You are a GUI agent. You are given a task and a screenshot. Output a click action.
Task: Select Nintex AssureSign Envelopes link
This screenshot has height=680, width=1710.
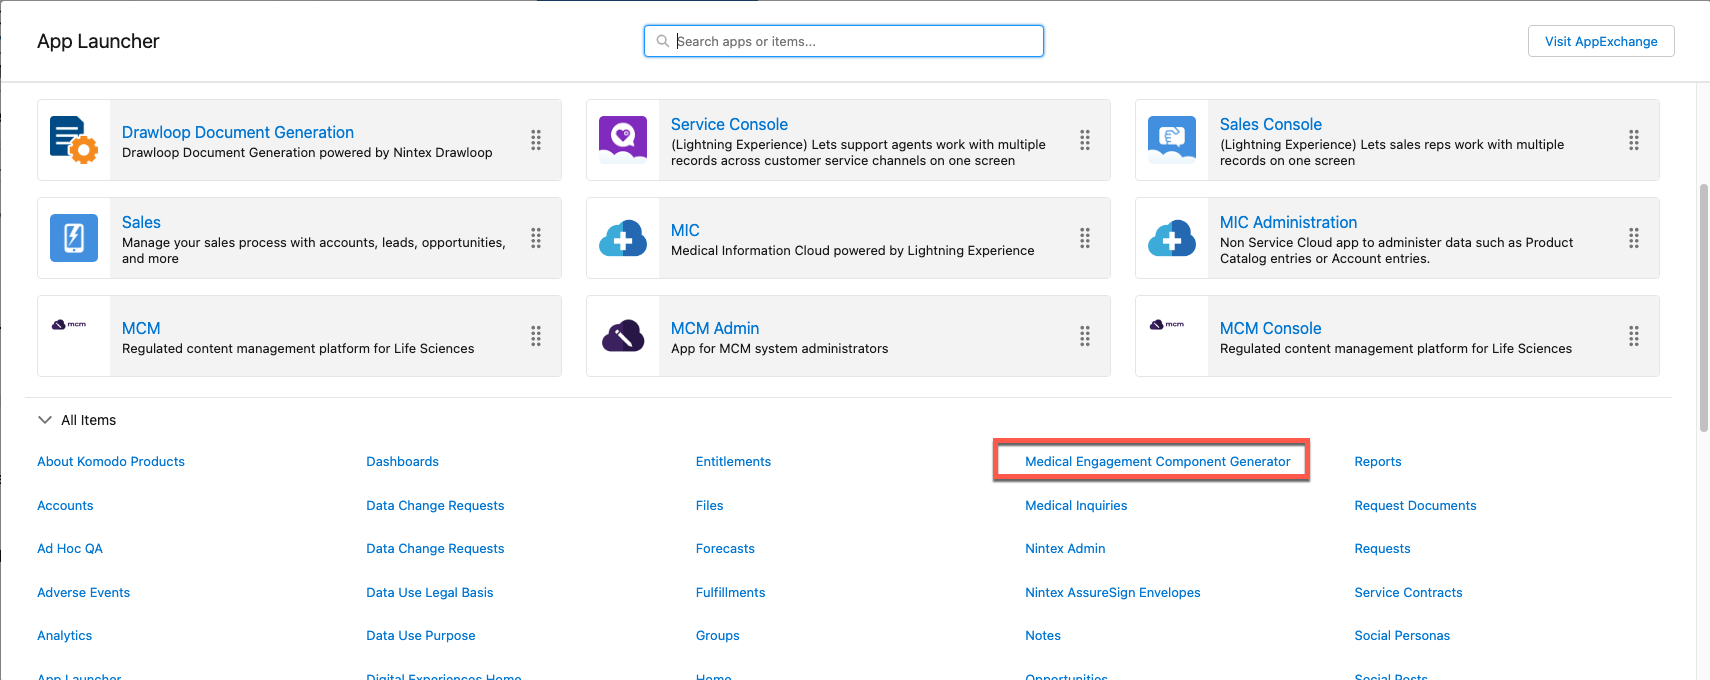click(1112, 592)
